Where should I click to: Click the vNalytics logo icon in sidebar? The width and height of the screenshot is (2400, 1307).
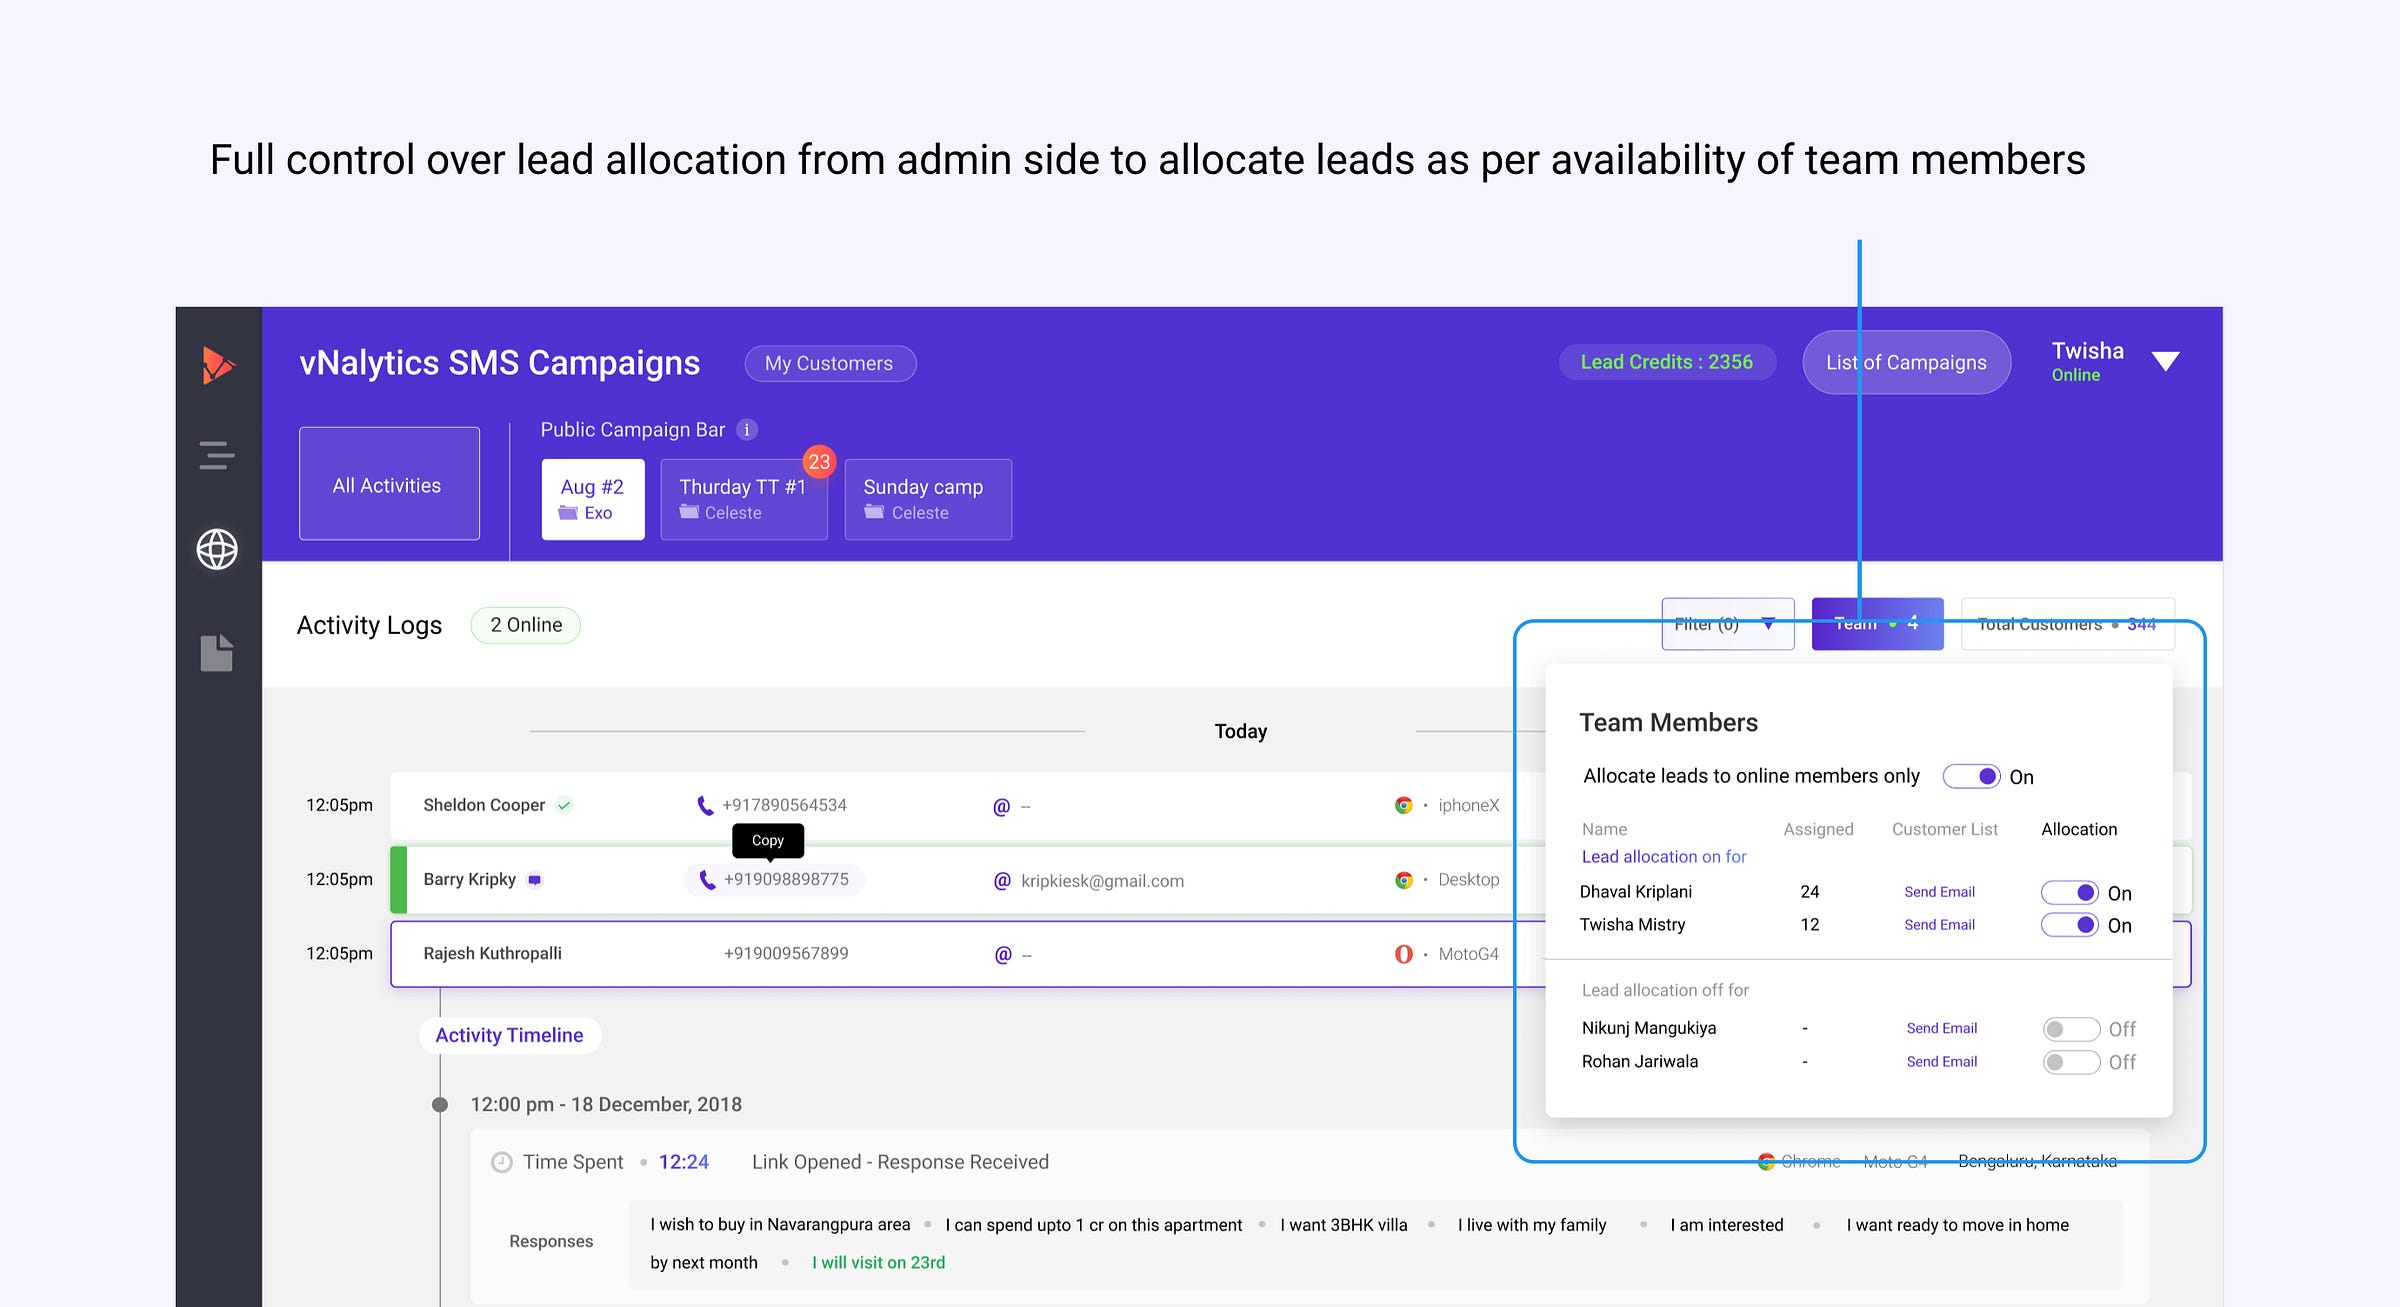click(x=217, y=365)
